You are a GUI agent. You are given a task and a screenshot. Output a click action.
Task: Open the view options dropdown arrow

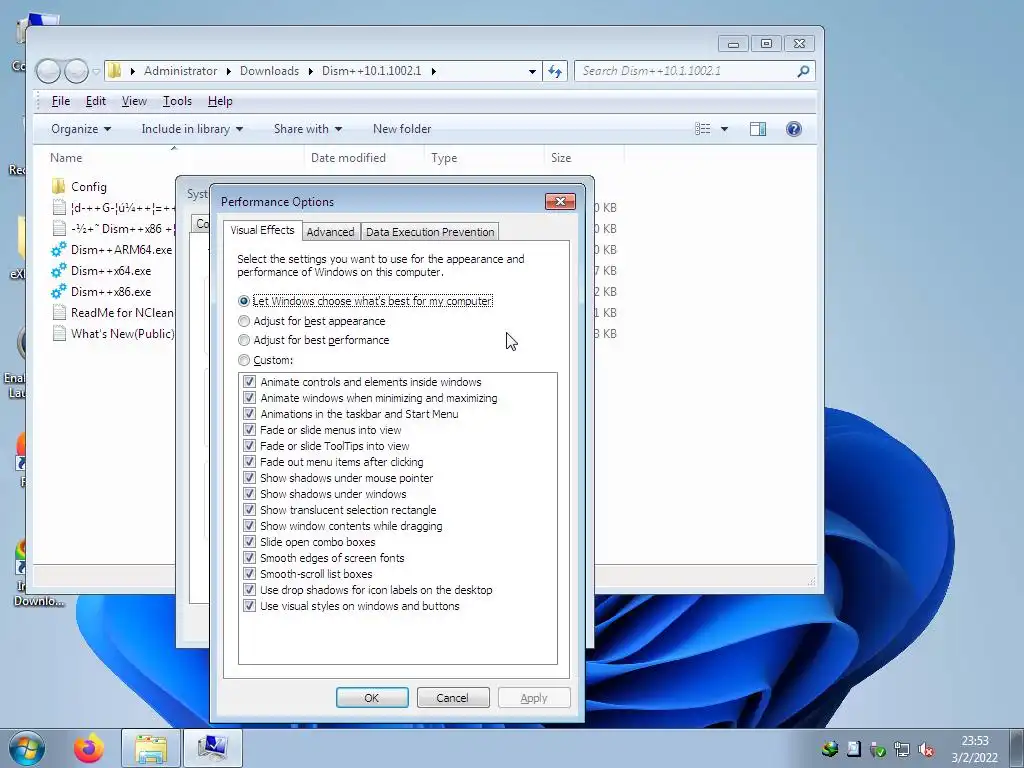tap(724, 129)
